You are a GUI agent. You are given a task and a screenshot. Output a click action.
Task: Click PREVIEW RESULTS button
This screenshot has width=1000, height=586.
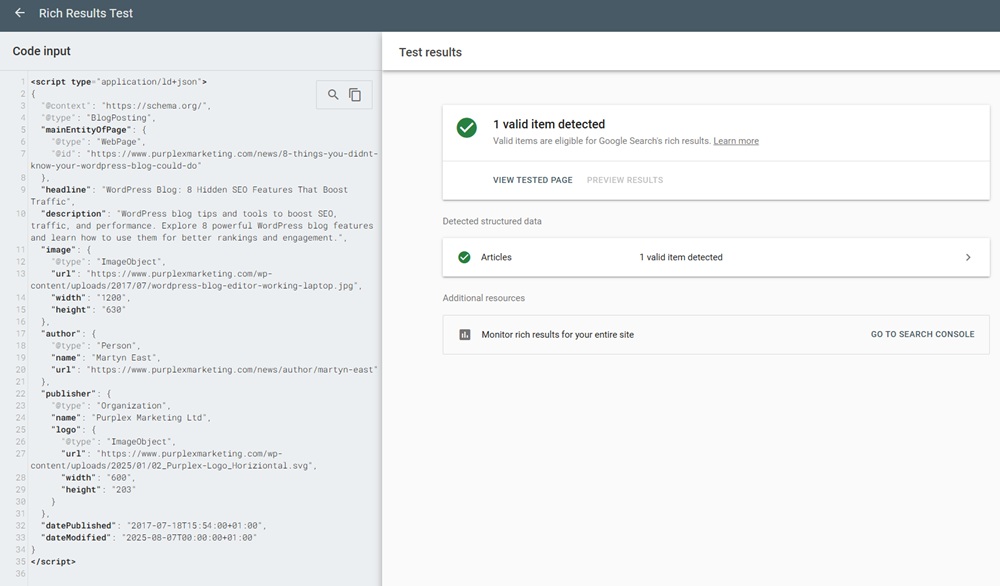625,180
